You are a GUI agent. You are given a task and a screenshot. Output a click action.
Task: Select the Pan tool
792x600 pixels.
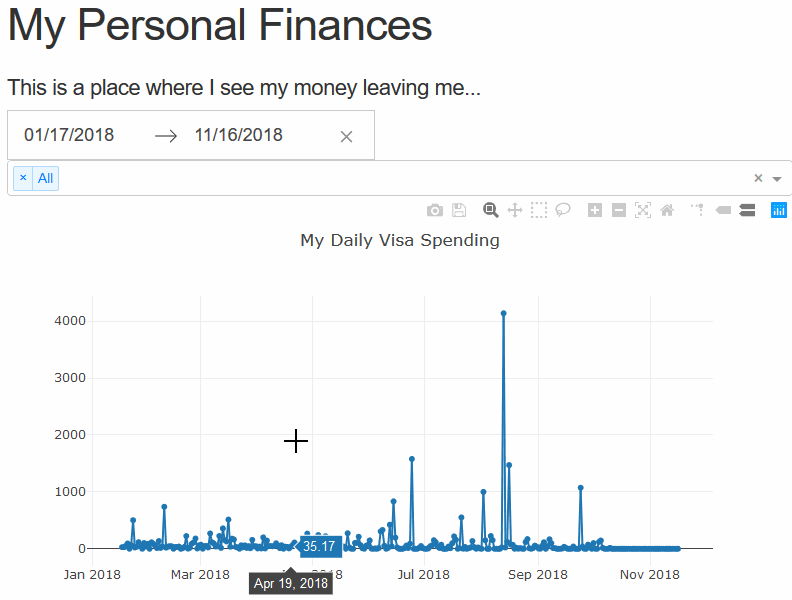(515, 210)
